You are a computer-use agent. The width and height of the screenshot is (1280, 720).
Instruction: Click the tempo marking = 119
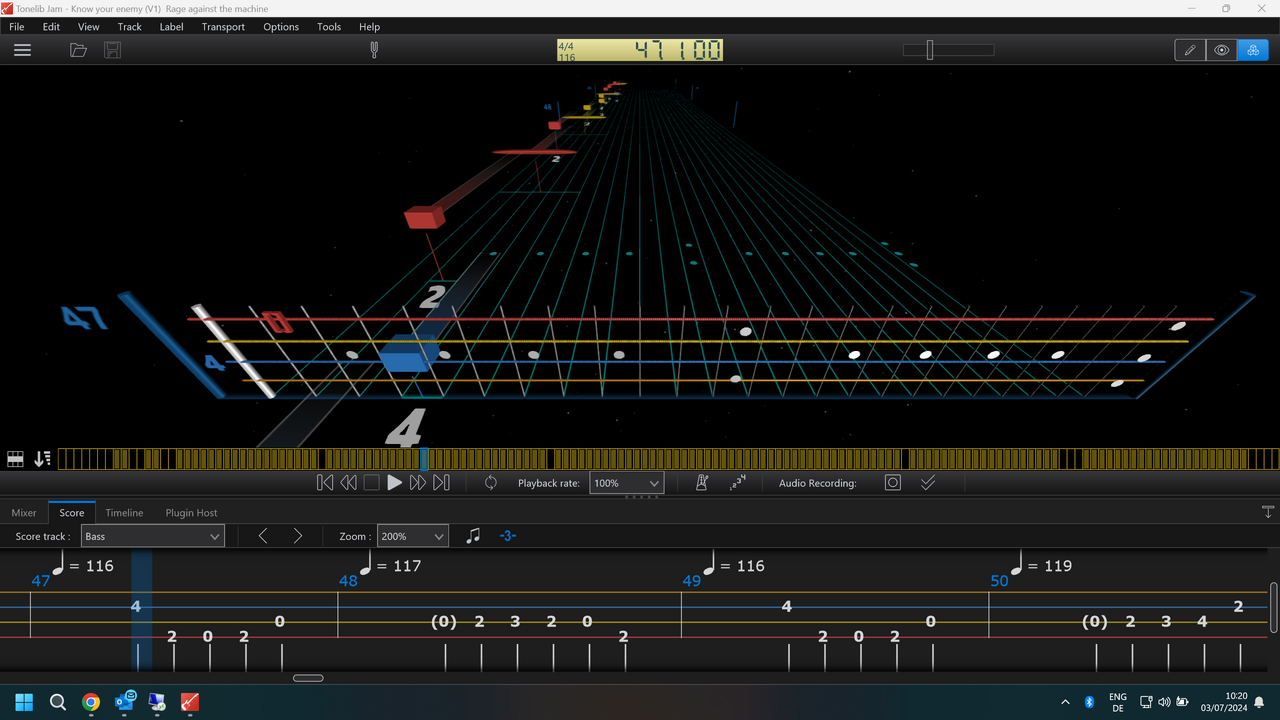pos(1042,565)
